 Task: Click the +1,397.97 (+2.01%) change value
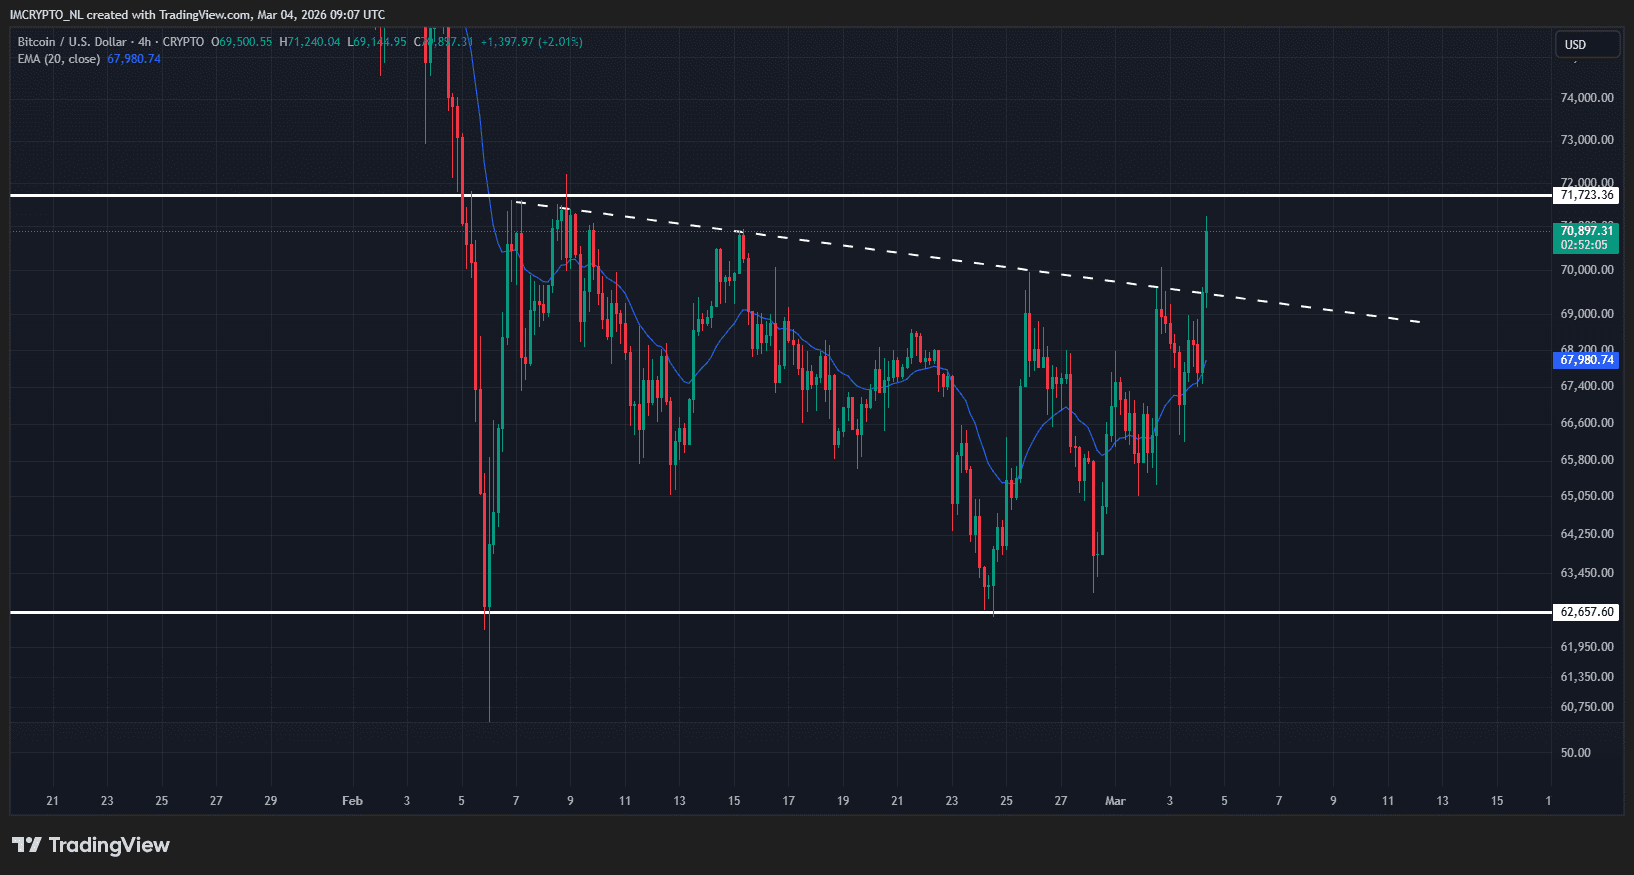point(531,42)
